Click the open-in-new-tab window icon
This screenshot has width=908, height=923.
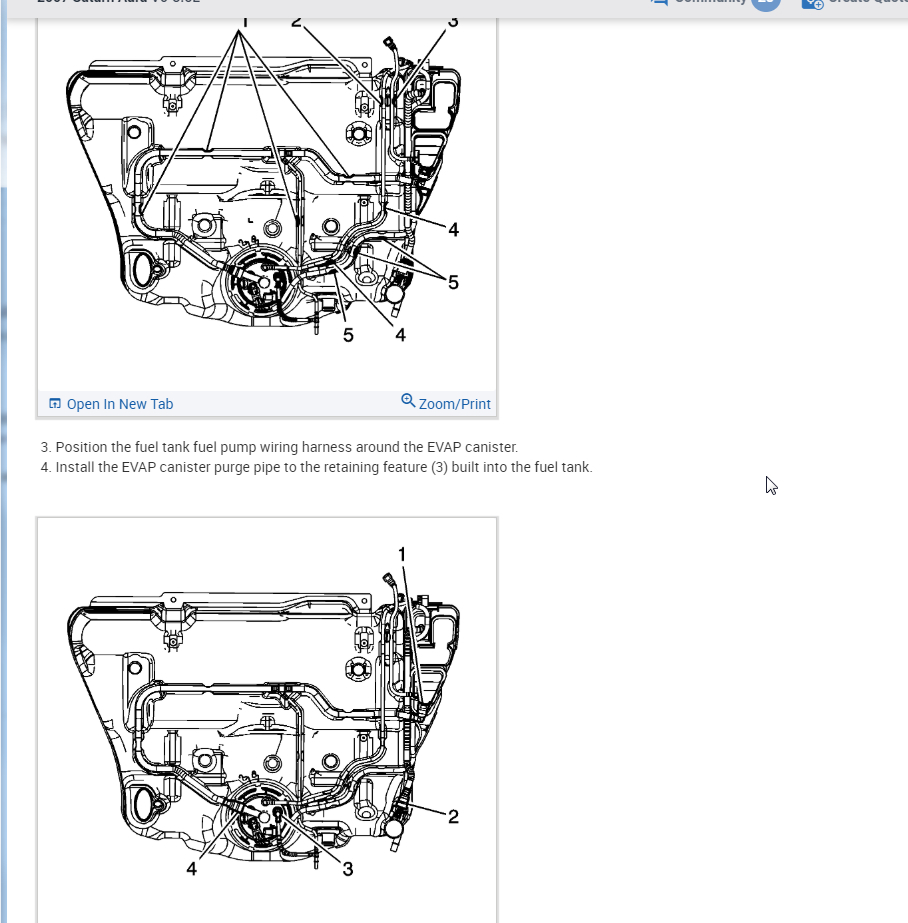(55, 403)
